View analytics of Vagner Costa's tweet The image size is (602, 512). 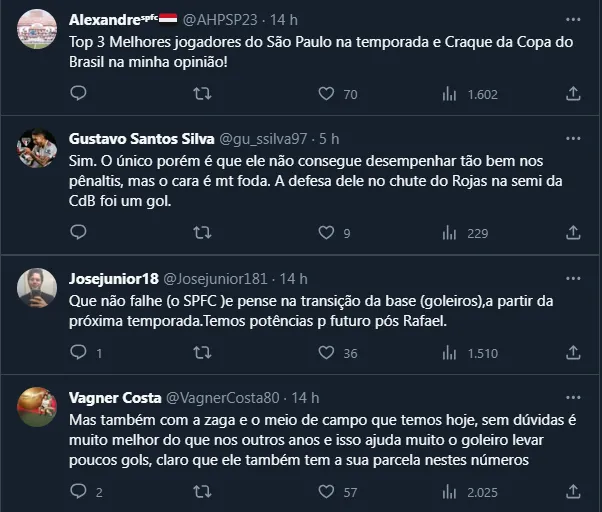[x=449, y=491]
